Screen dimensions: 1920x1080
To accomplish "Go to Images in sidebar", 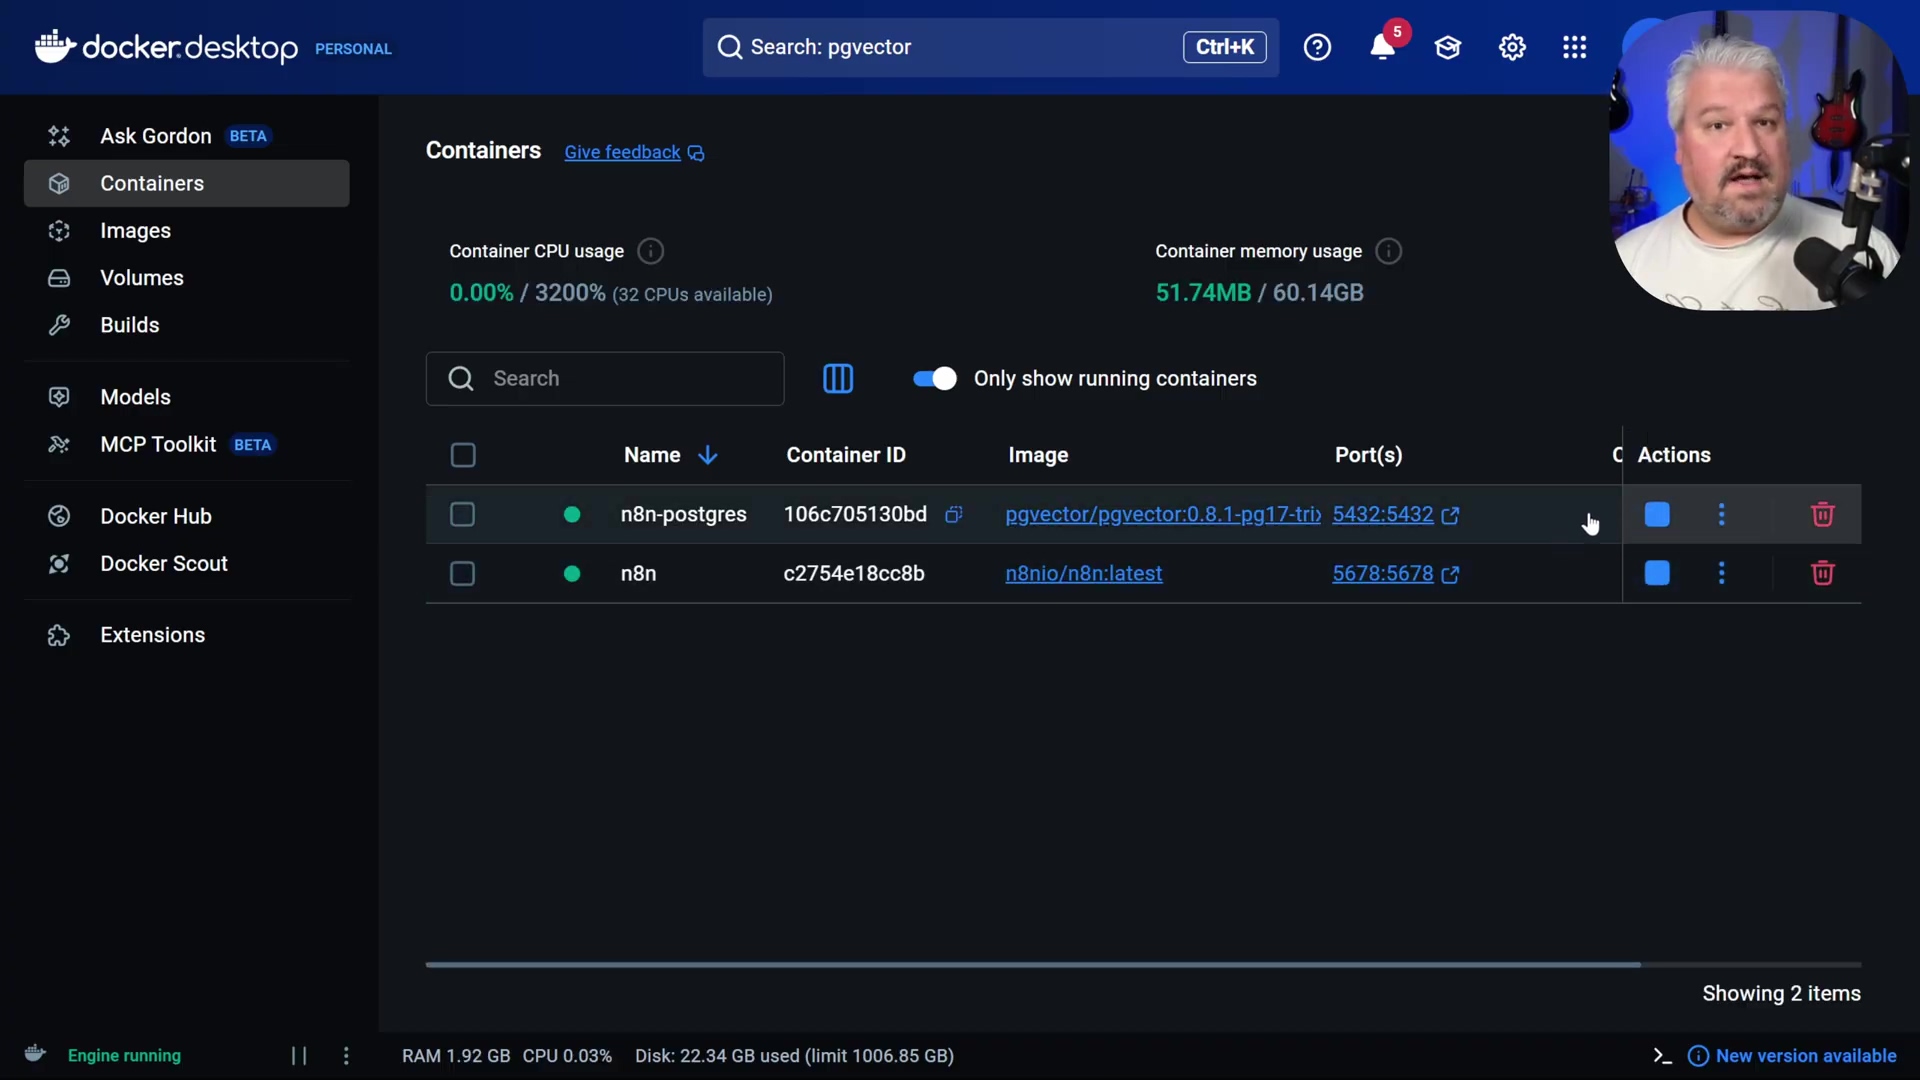I will [x=135, y=231].
